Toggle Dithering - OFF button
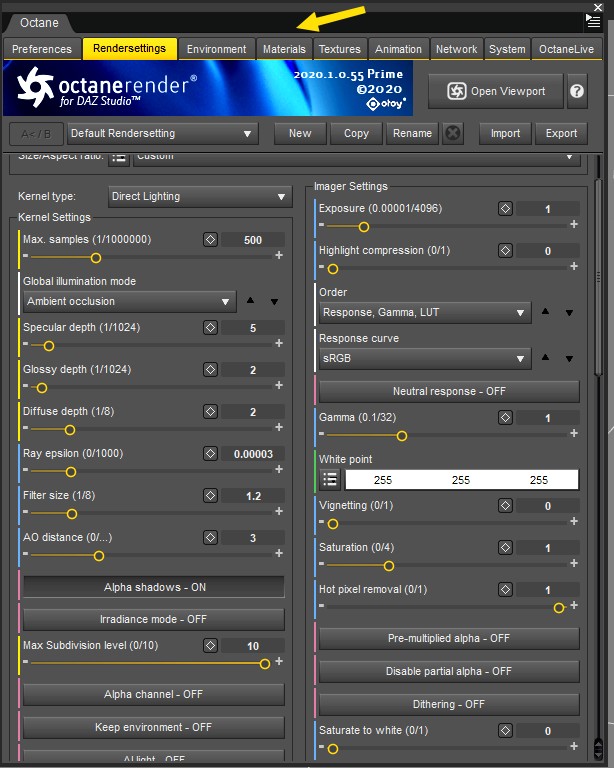The width and height of the screenshot is (614, 768). pyautogui.click(x=449, y=704)
